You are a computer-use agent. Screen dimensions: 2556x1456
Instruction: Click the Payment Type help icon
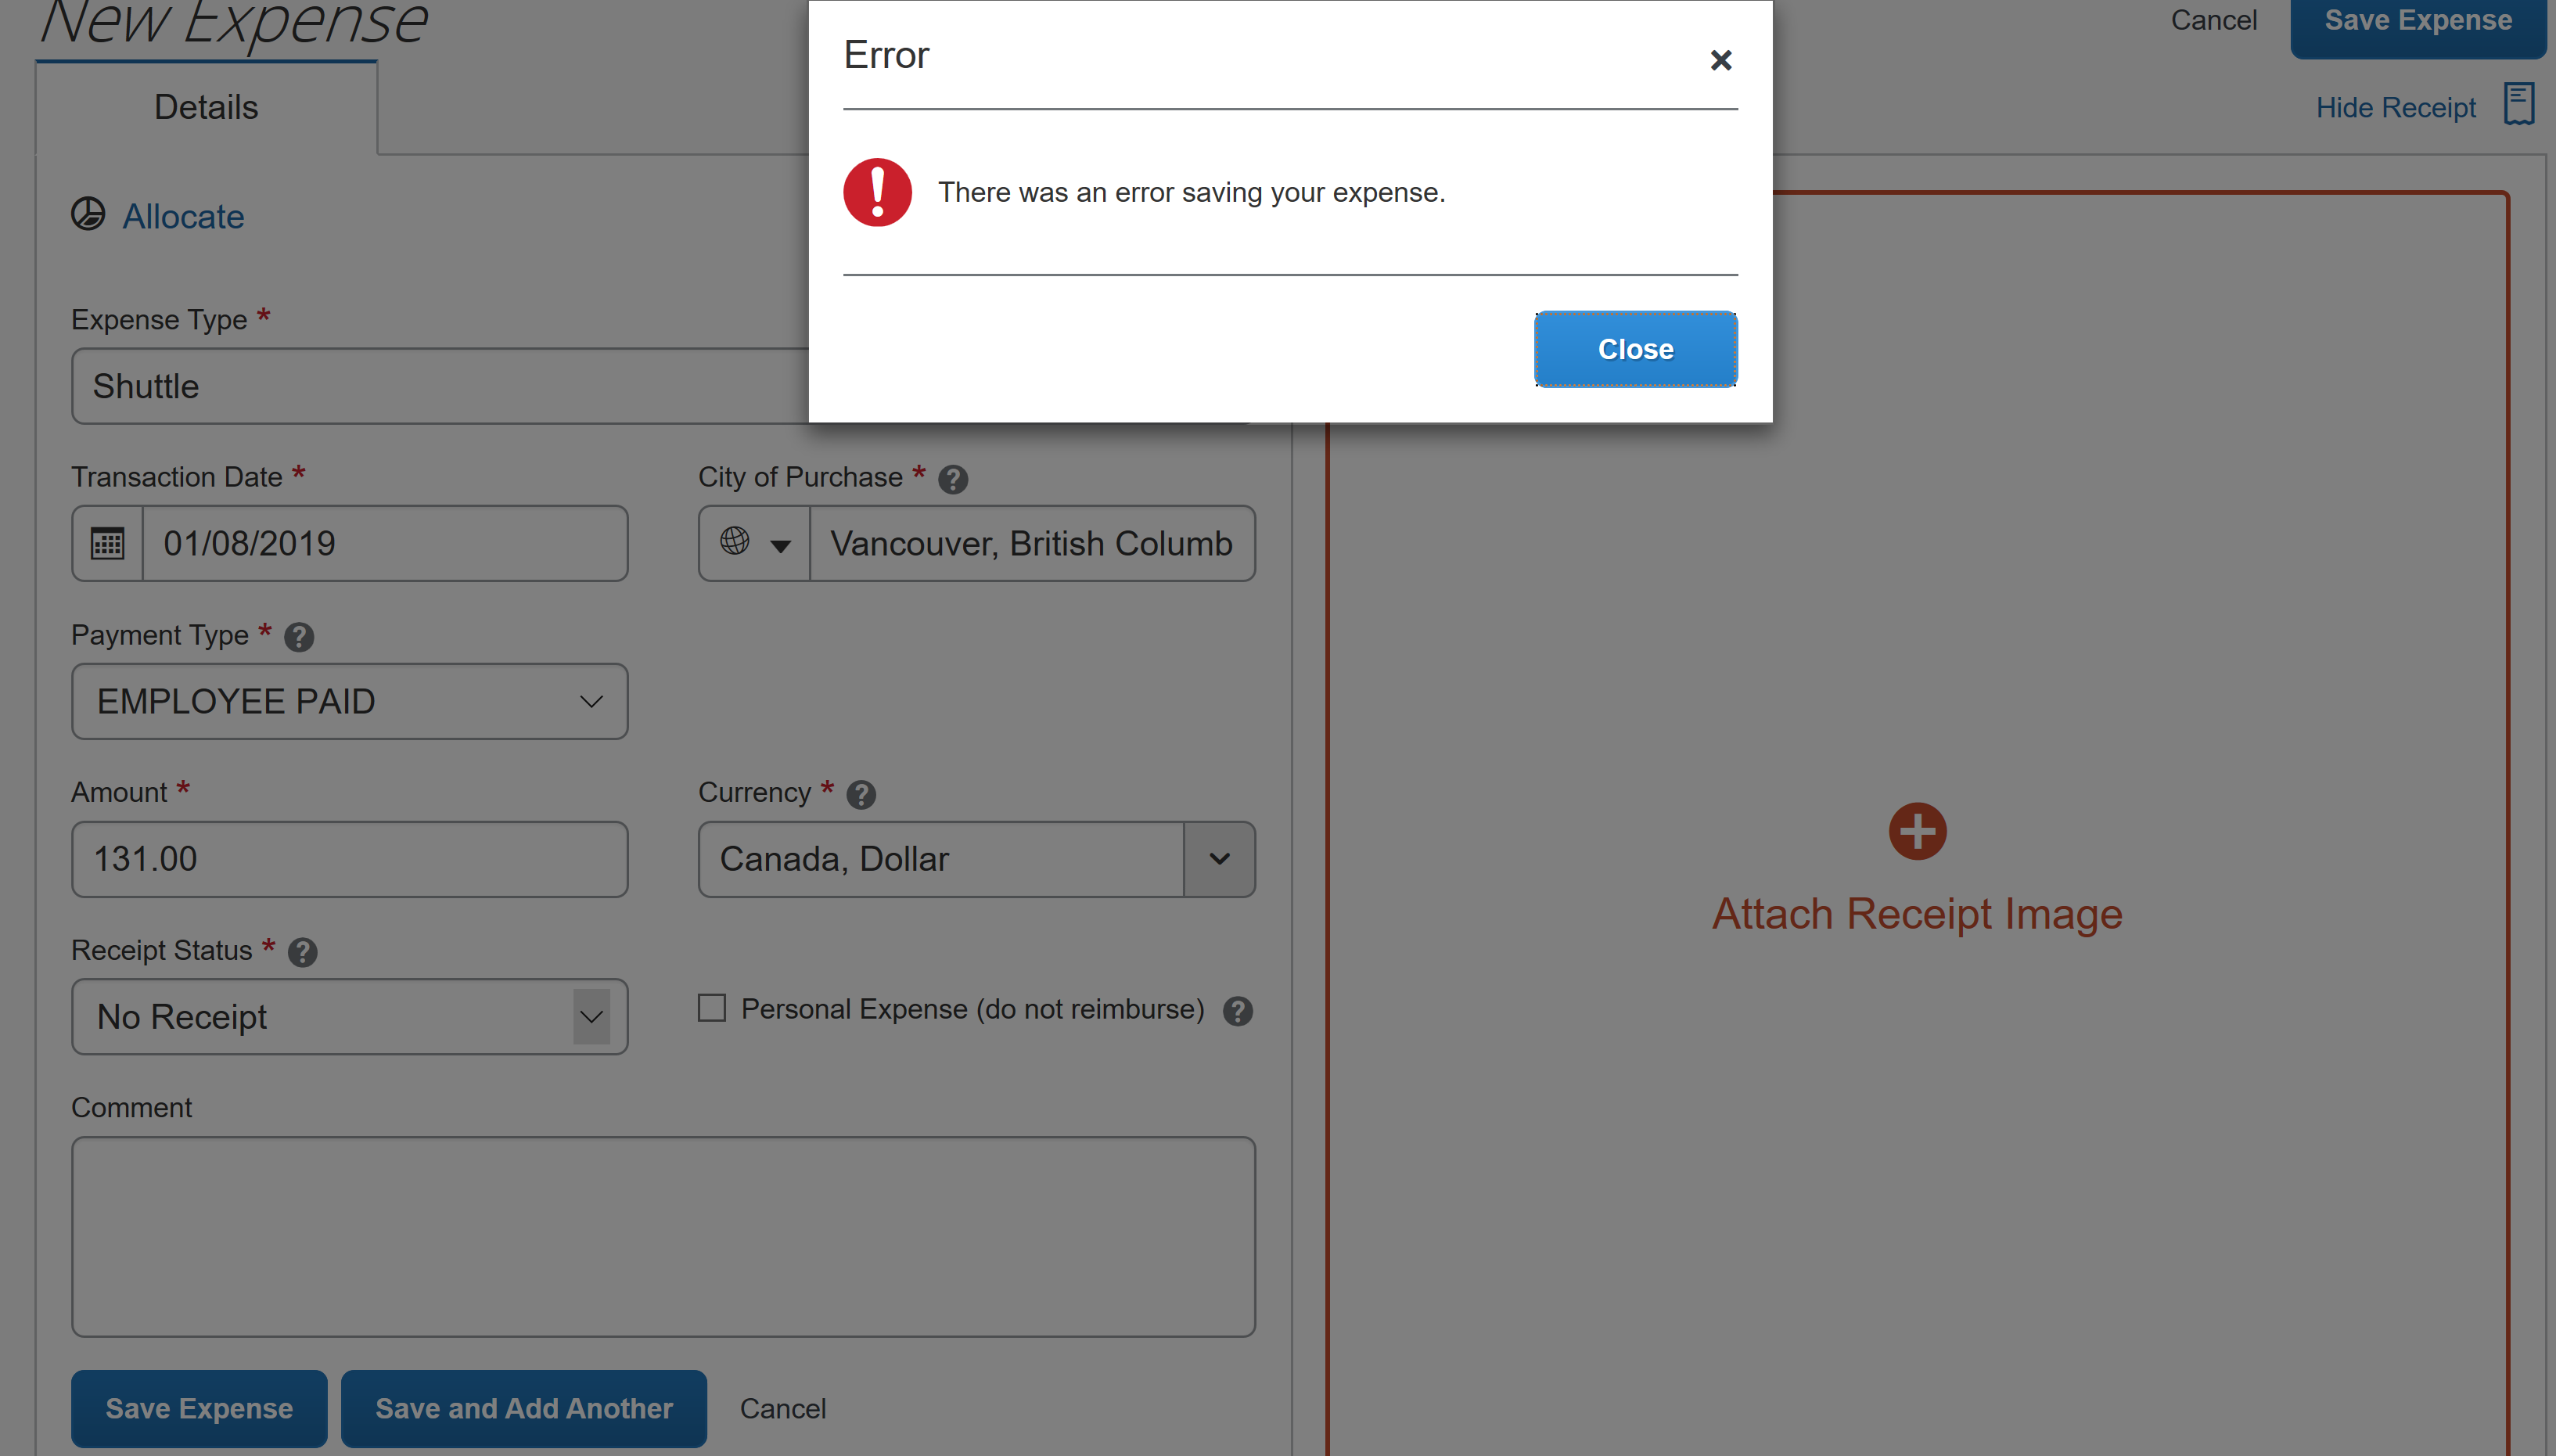[x=298, y=637]
